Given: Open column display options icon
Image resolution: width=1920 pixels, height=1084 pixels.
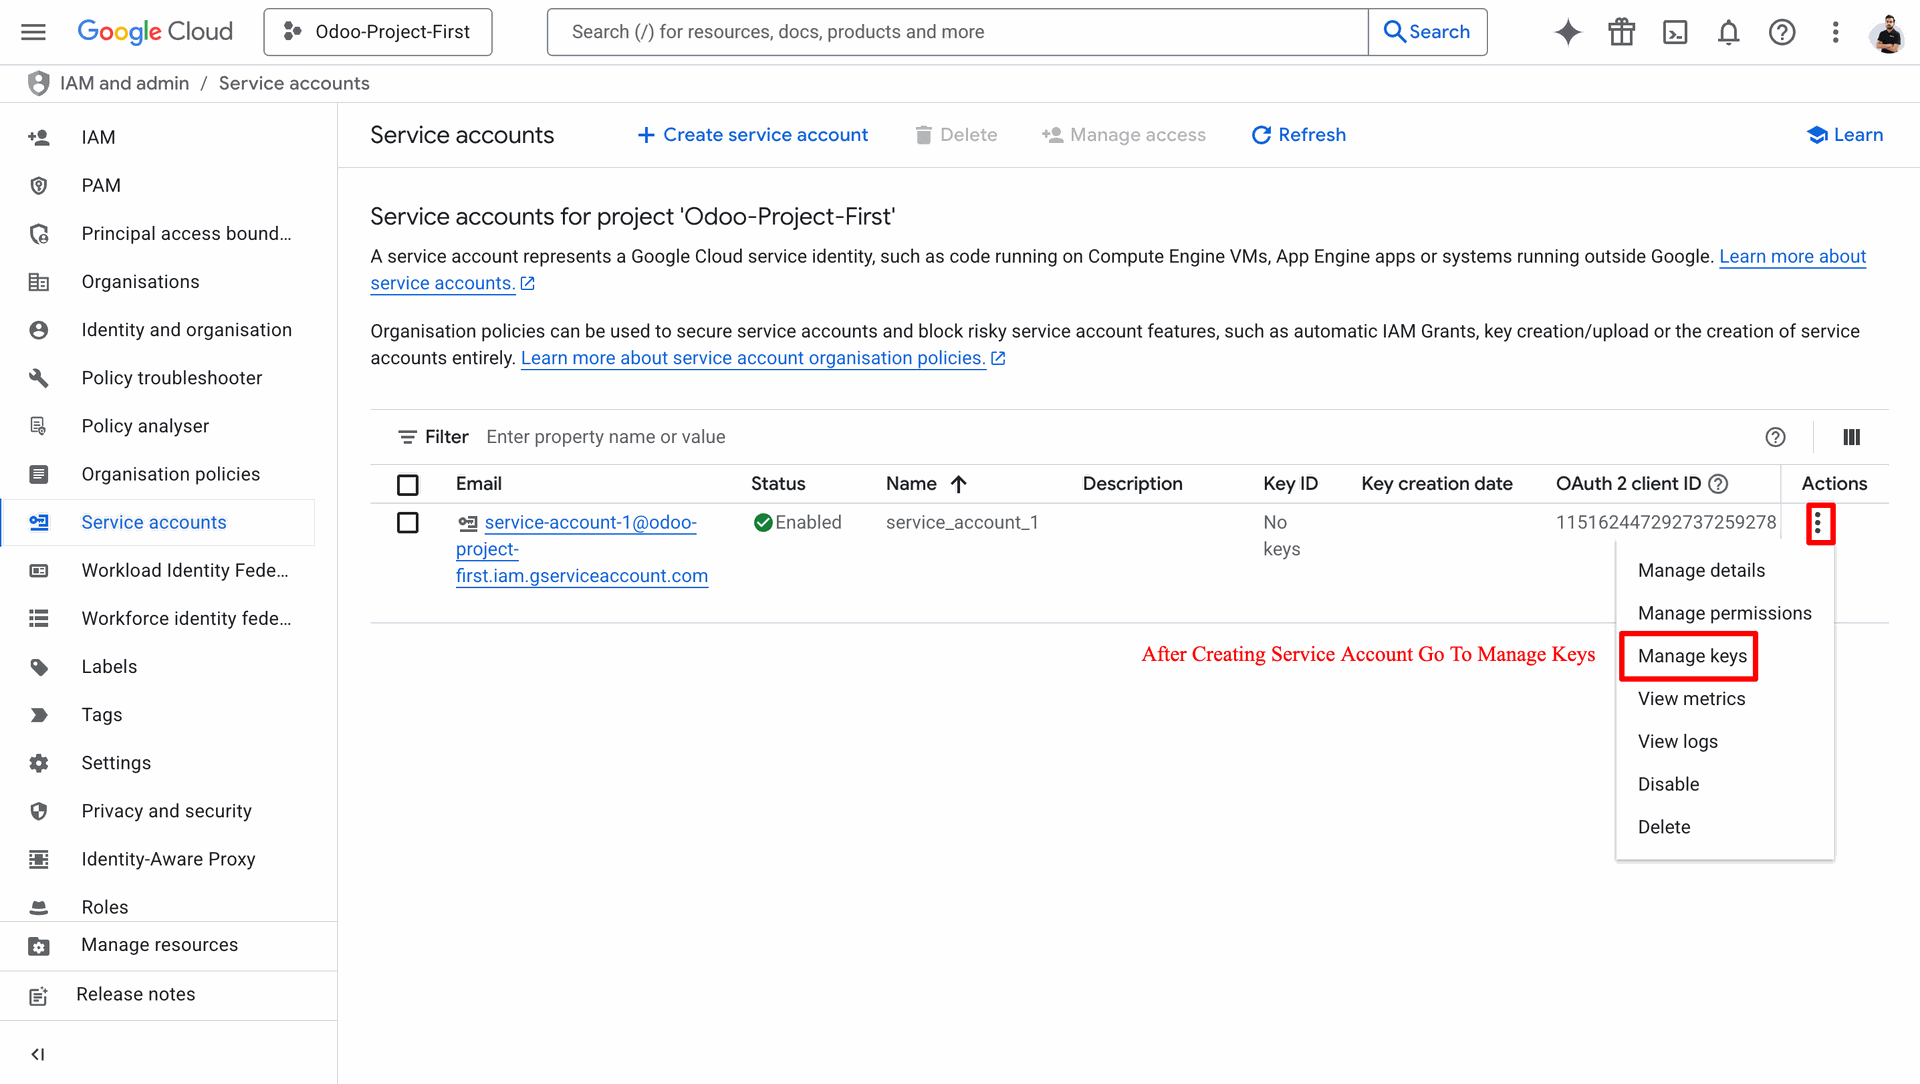Looking at the screenshot, I should click(1851, 437).
